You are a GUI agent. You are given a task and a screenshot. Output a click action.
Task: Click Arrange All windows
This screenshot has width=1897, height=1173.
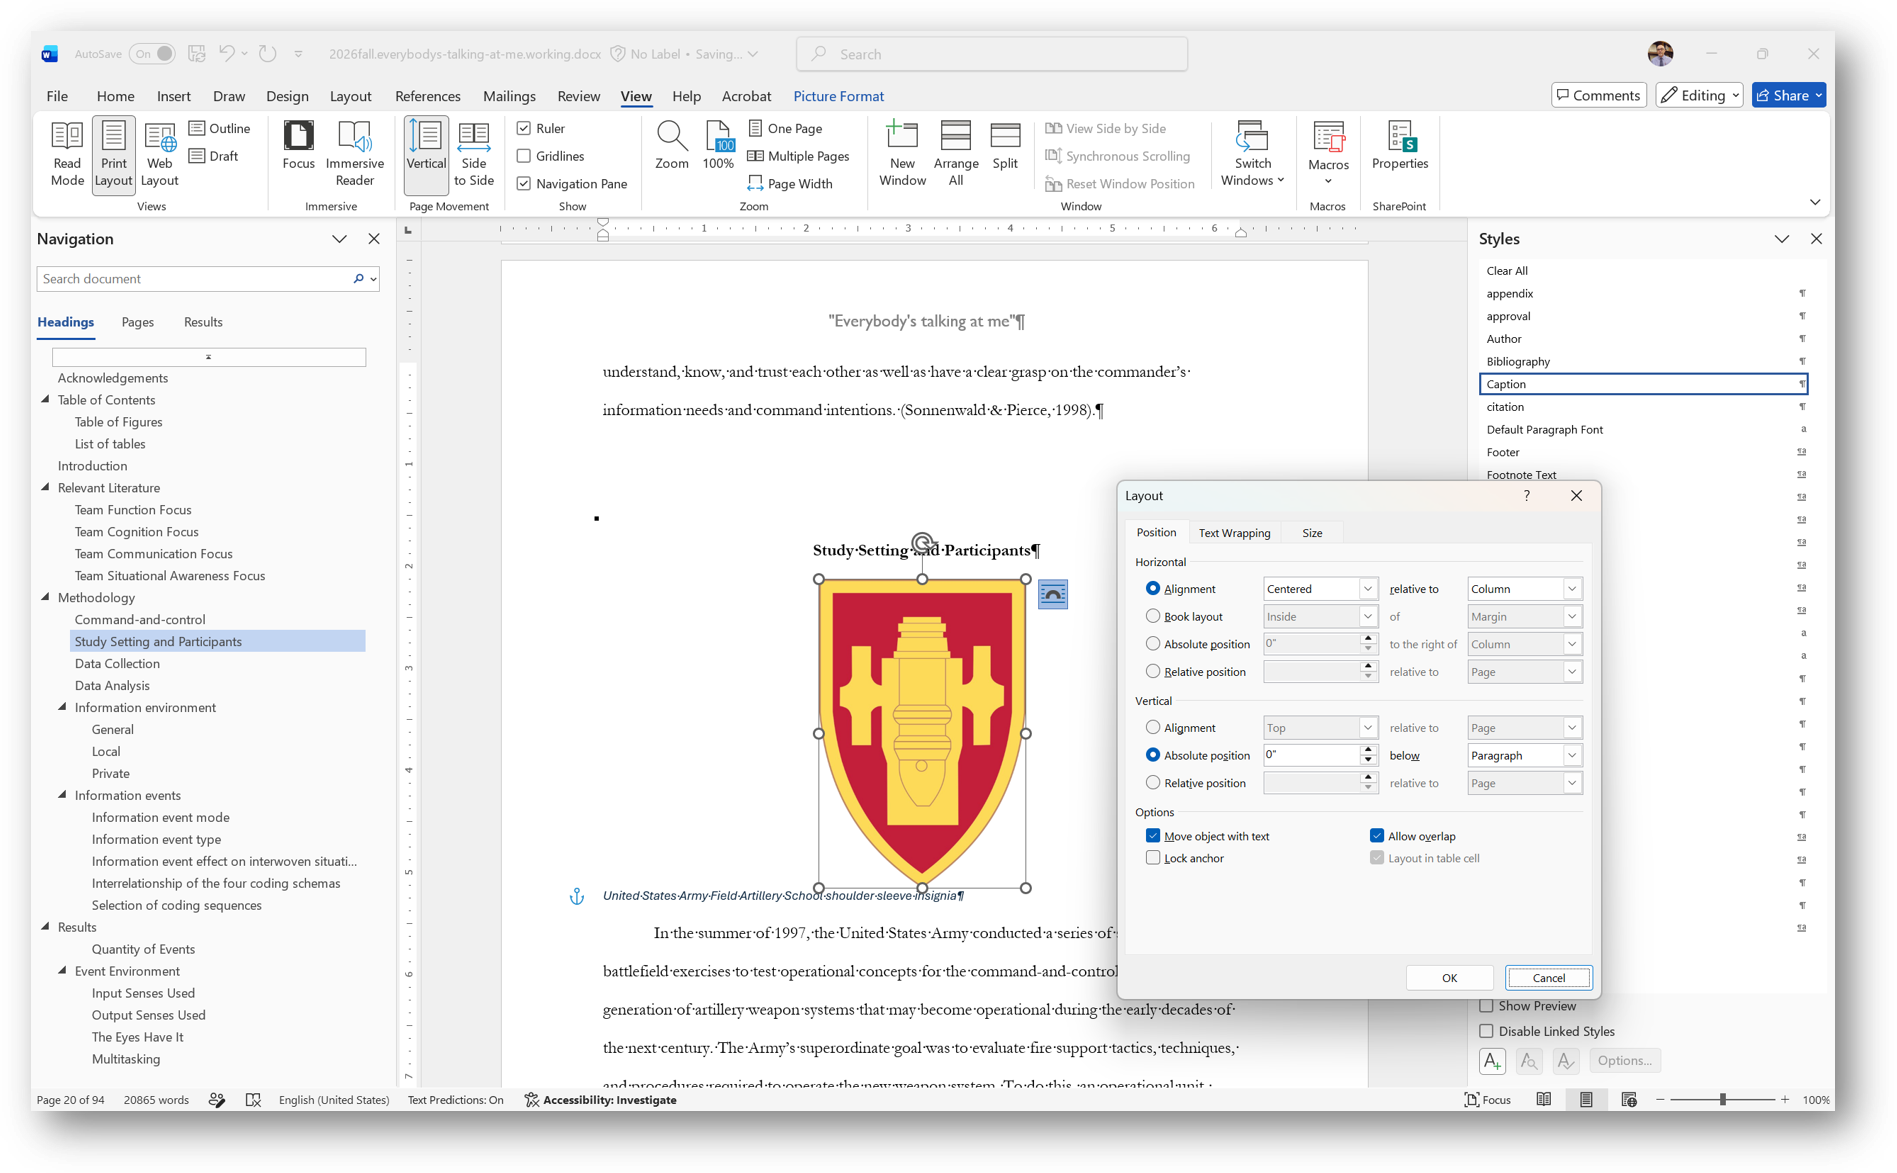(955, 153)
